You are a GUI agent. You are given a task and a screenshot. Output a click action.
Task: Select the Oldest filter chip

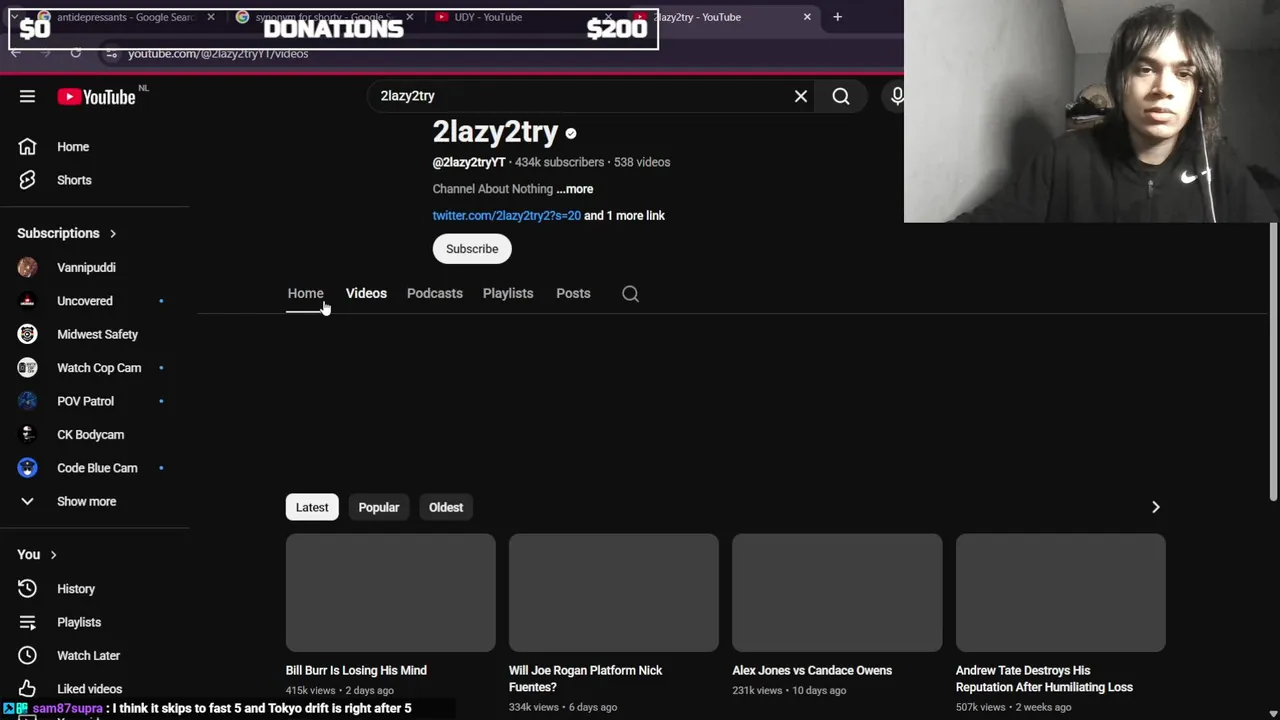[446, 507]
